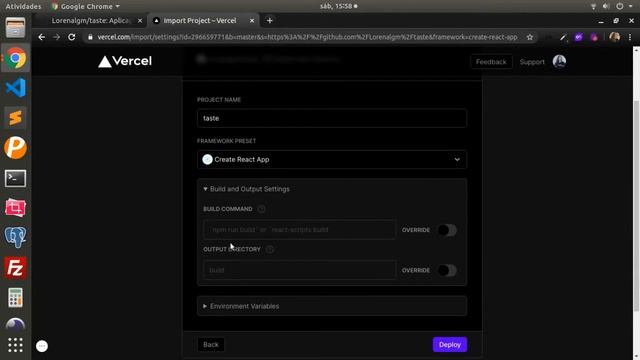The width and height of the screenshot is (640, 360).
Task: Launch Visual Studio Code from dock
Action: [16, 88]
